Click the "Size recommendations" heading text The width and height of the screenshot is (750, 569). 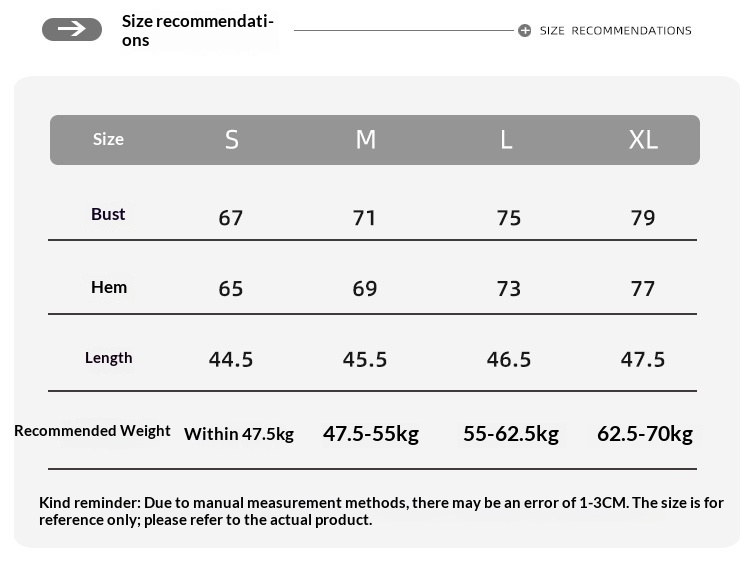tap(197, 30)
